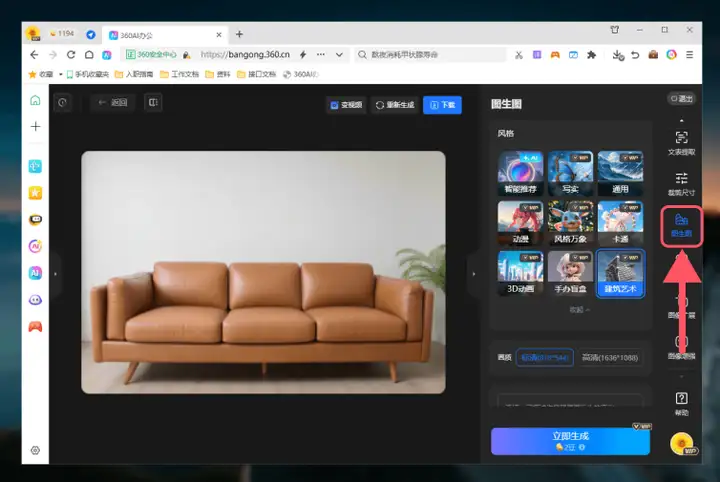Collapse the right panel handle arrow
Viewport: 720px width, 482px height.
(474, 274)
